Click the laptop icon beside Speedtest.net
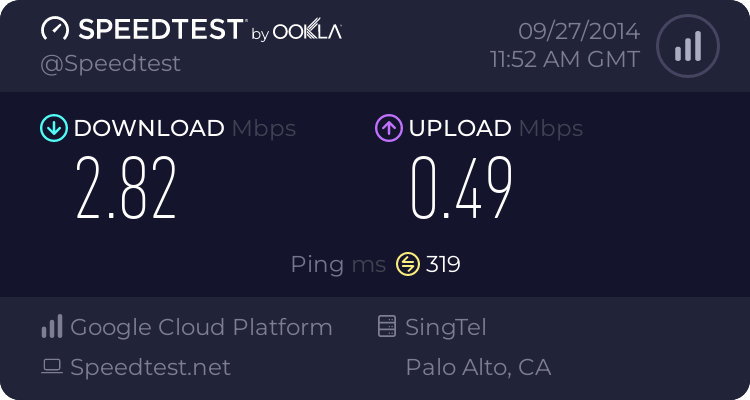Screen dimensions: 750x400 (52, 367)
